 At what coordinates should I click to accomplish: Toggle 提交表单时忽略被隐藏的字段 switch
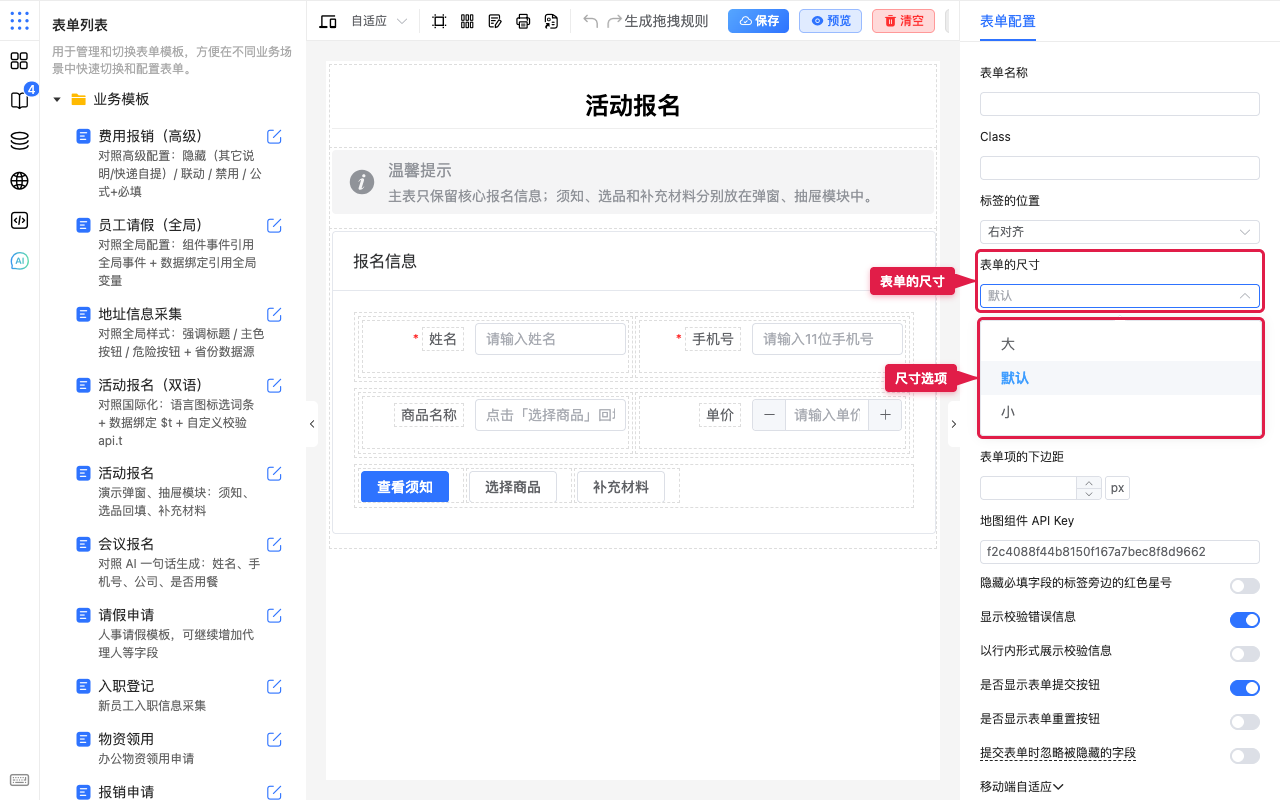click(1244, 756)
